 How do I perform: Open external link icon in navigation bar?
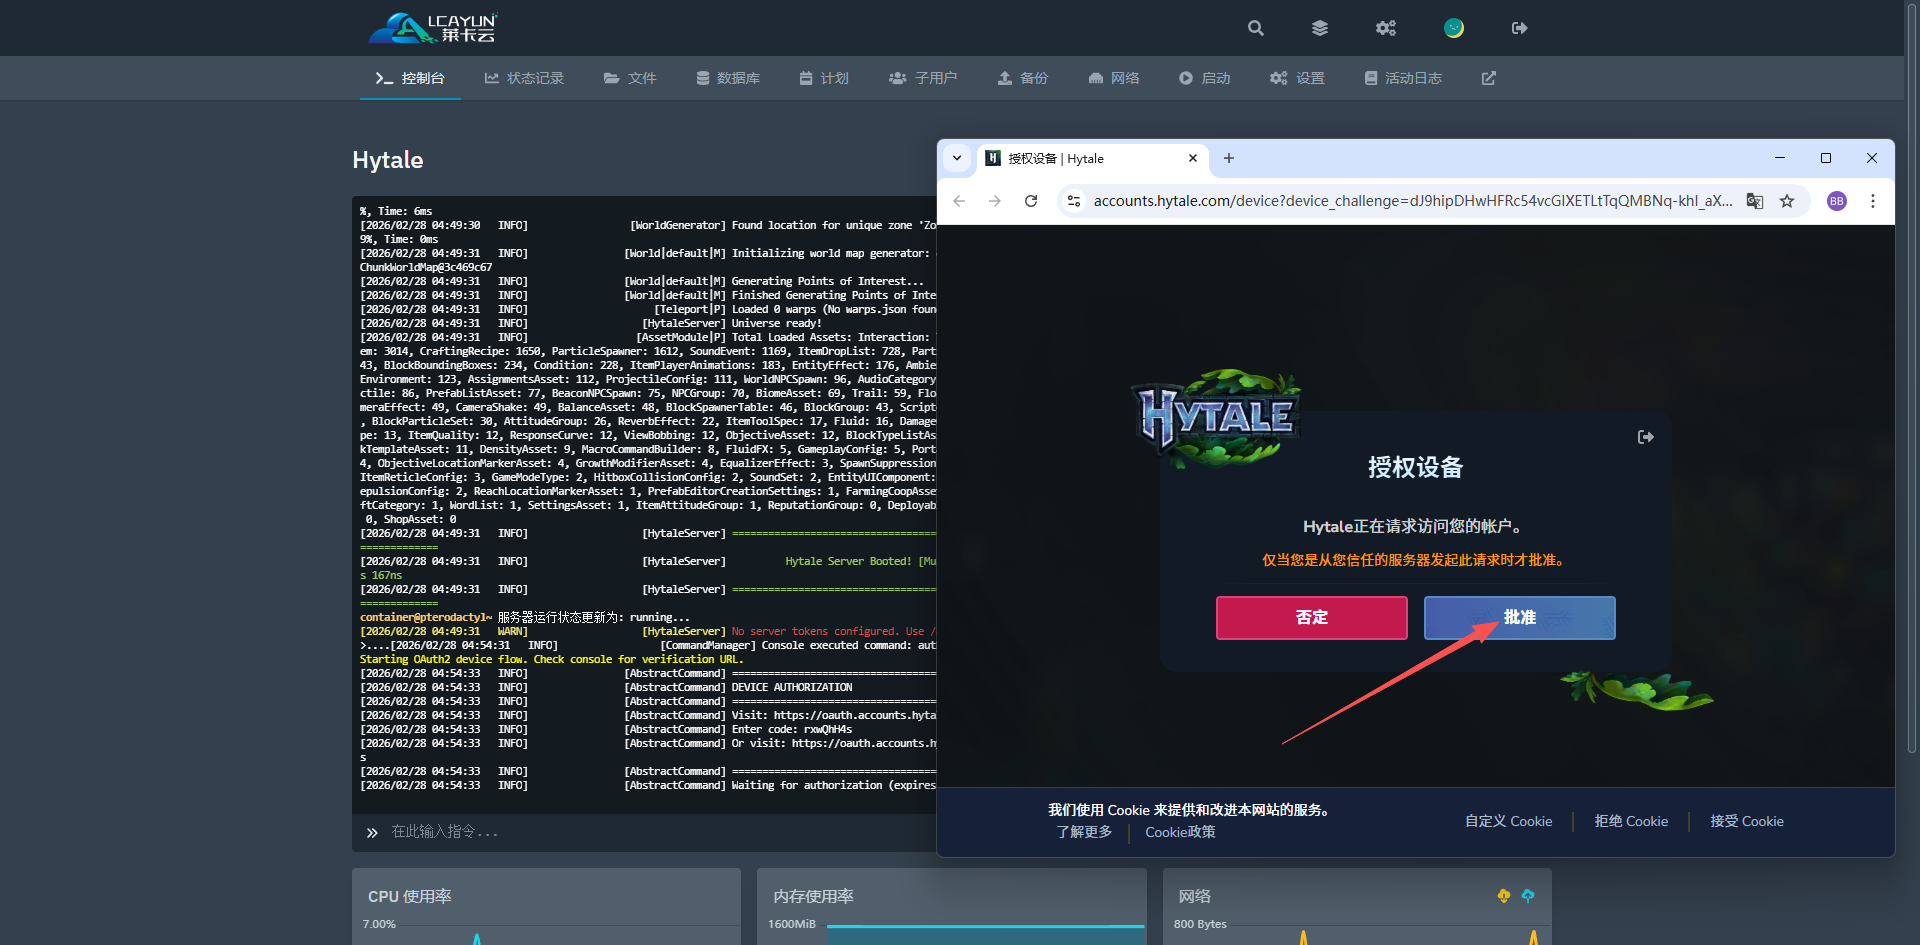(x=1488, y=78)
